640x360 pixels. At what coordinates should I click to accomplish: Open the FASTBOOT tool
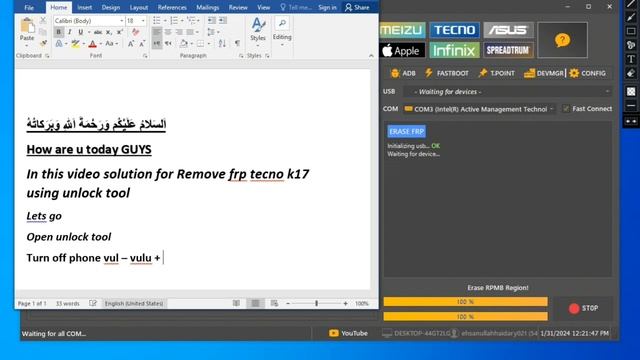point(447,73)
